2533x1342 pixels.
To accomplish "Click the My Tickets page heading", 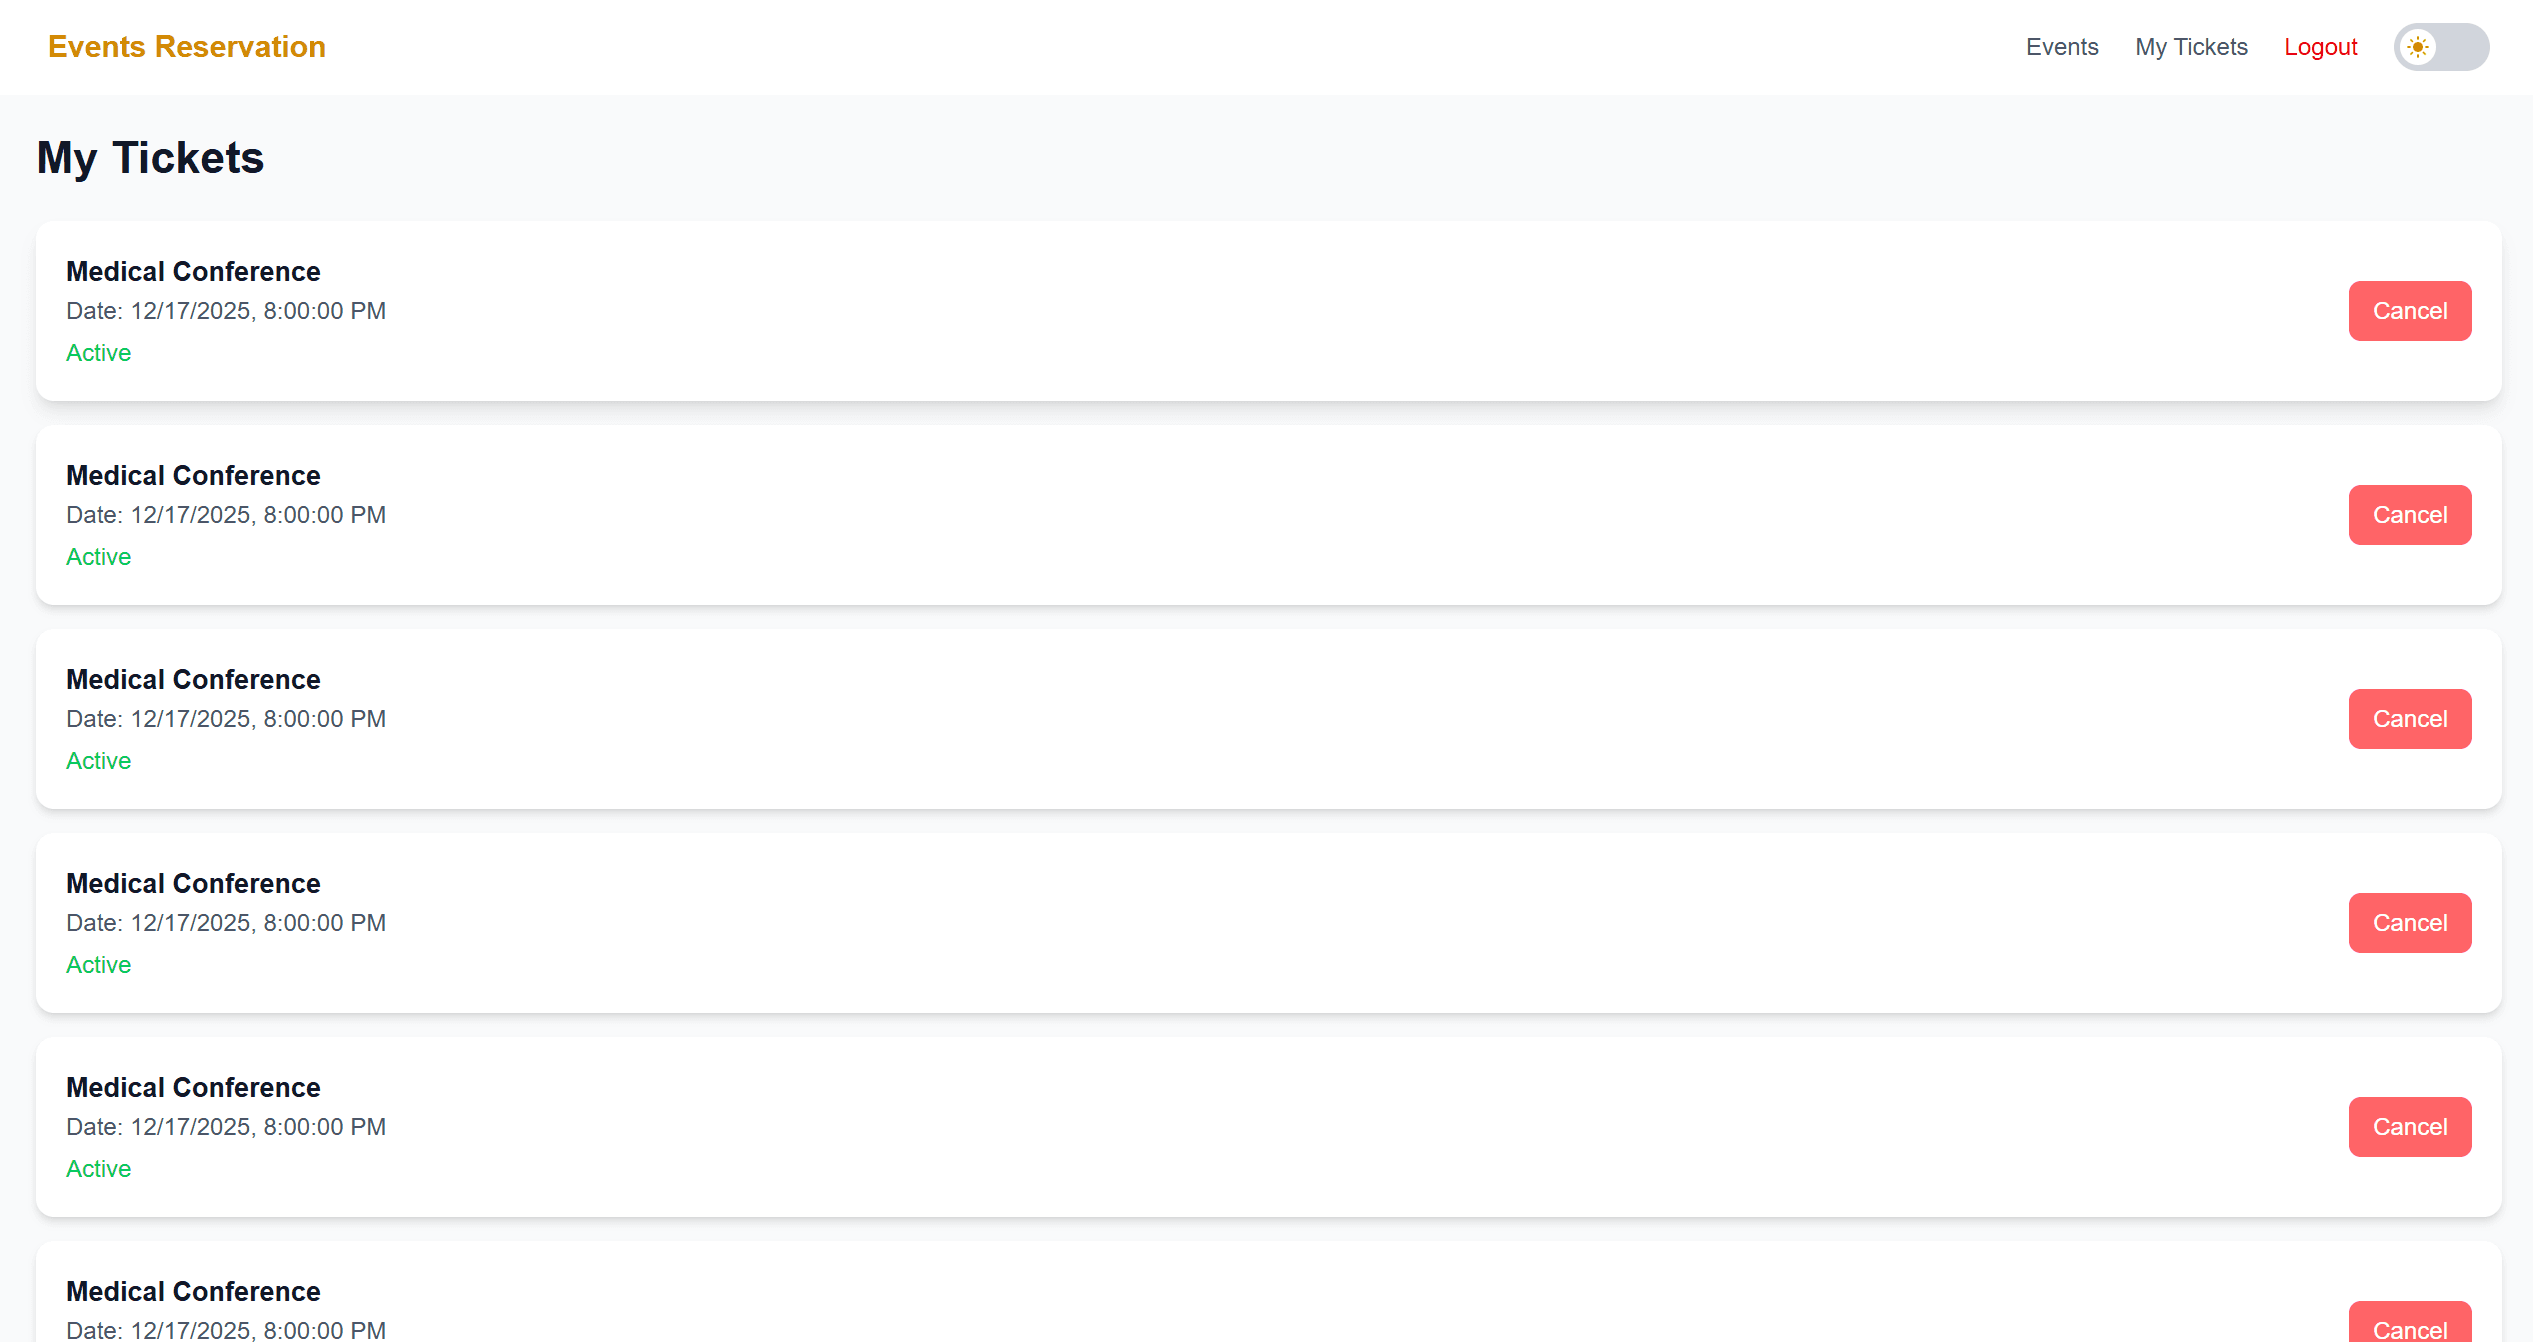I will click(x=150, y=158).
